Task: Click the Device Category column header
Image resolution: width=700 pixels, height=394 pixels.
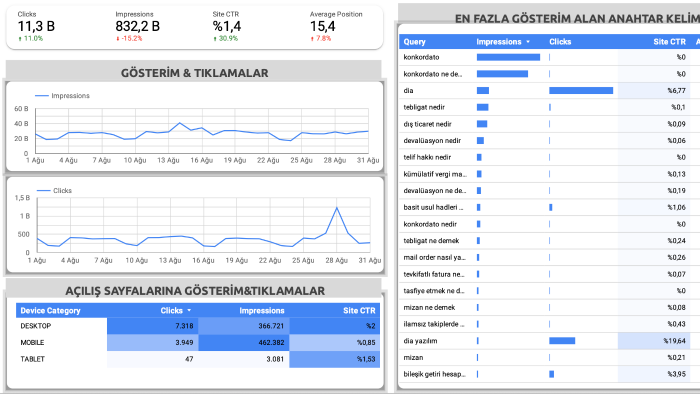Action: click(x=50, y=311)
